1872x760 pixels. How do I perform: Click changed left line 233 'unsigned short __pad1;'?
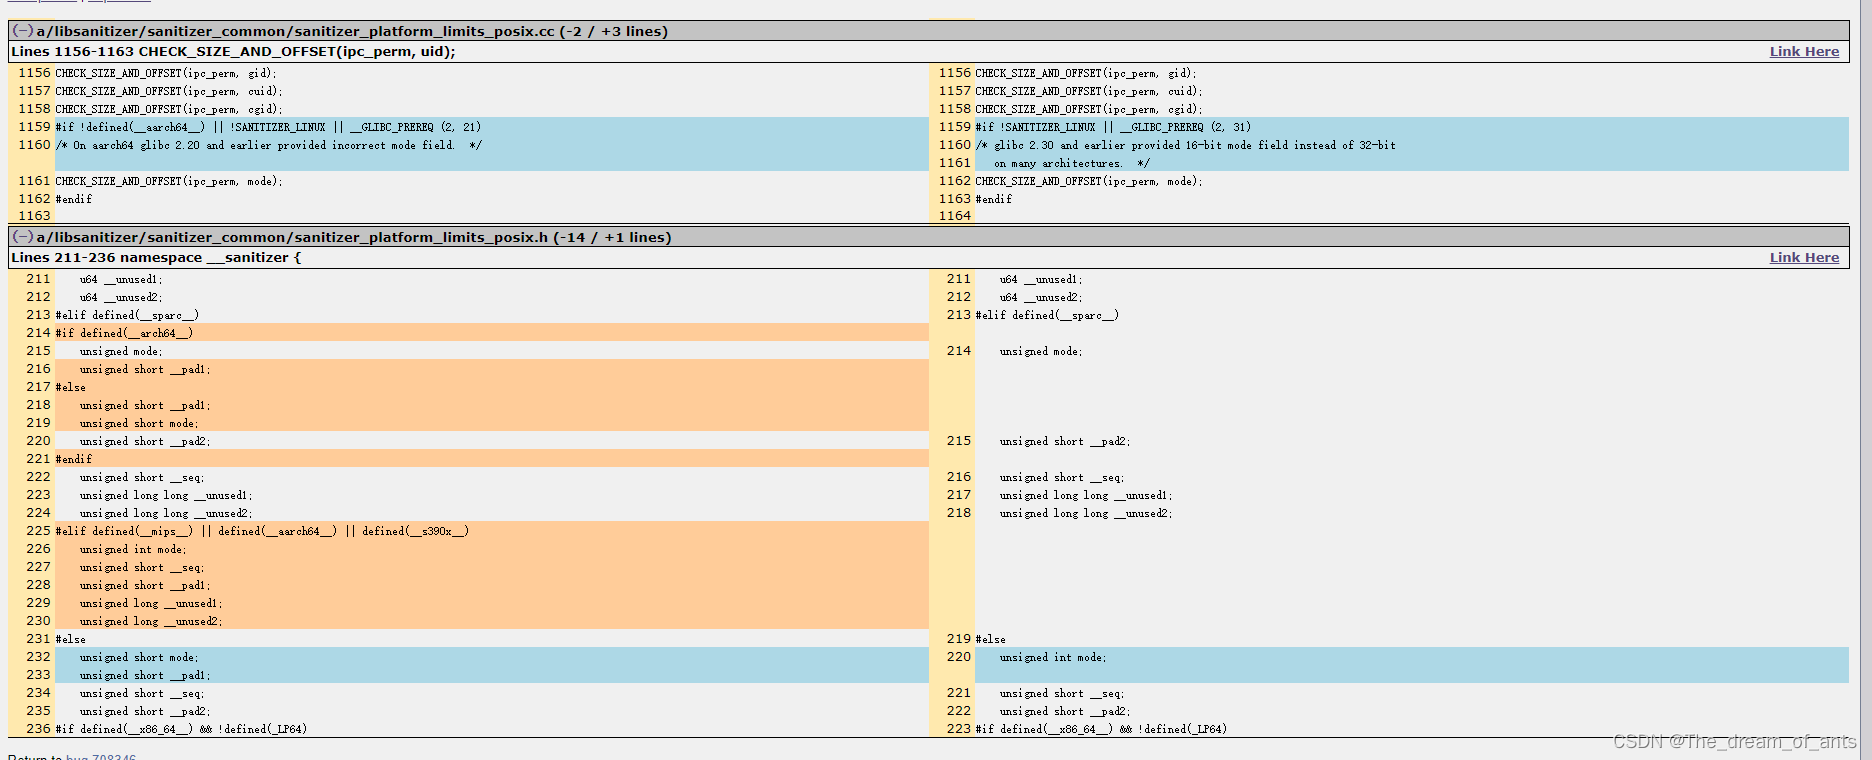coord(145,675)
